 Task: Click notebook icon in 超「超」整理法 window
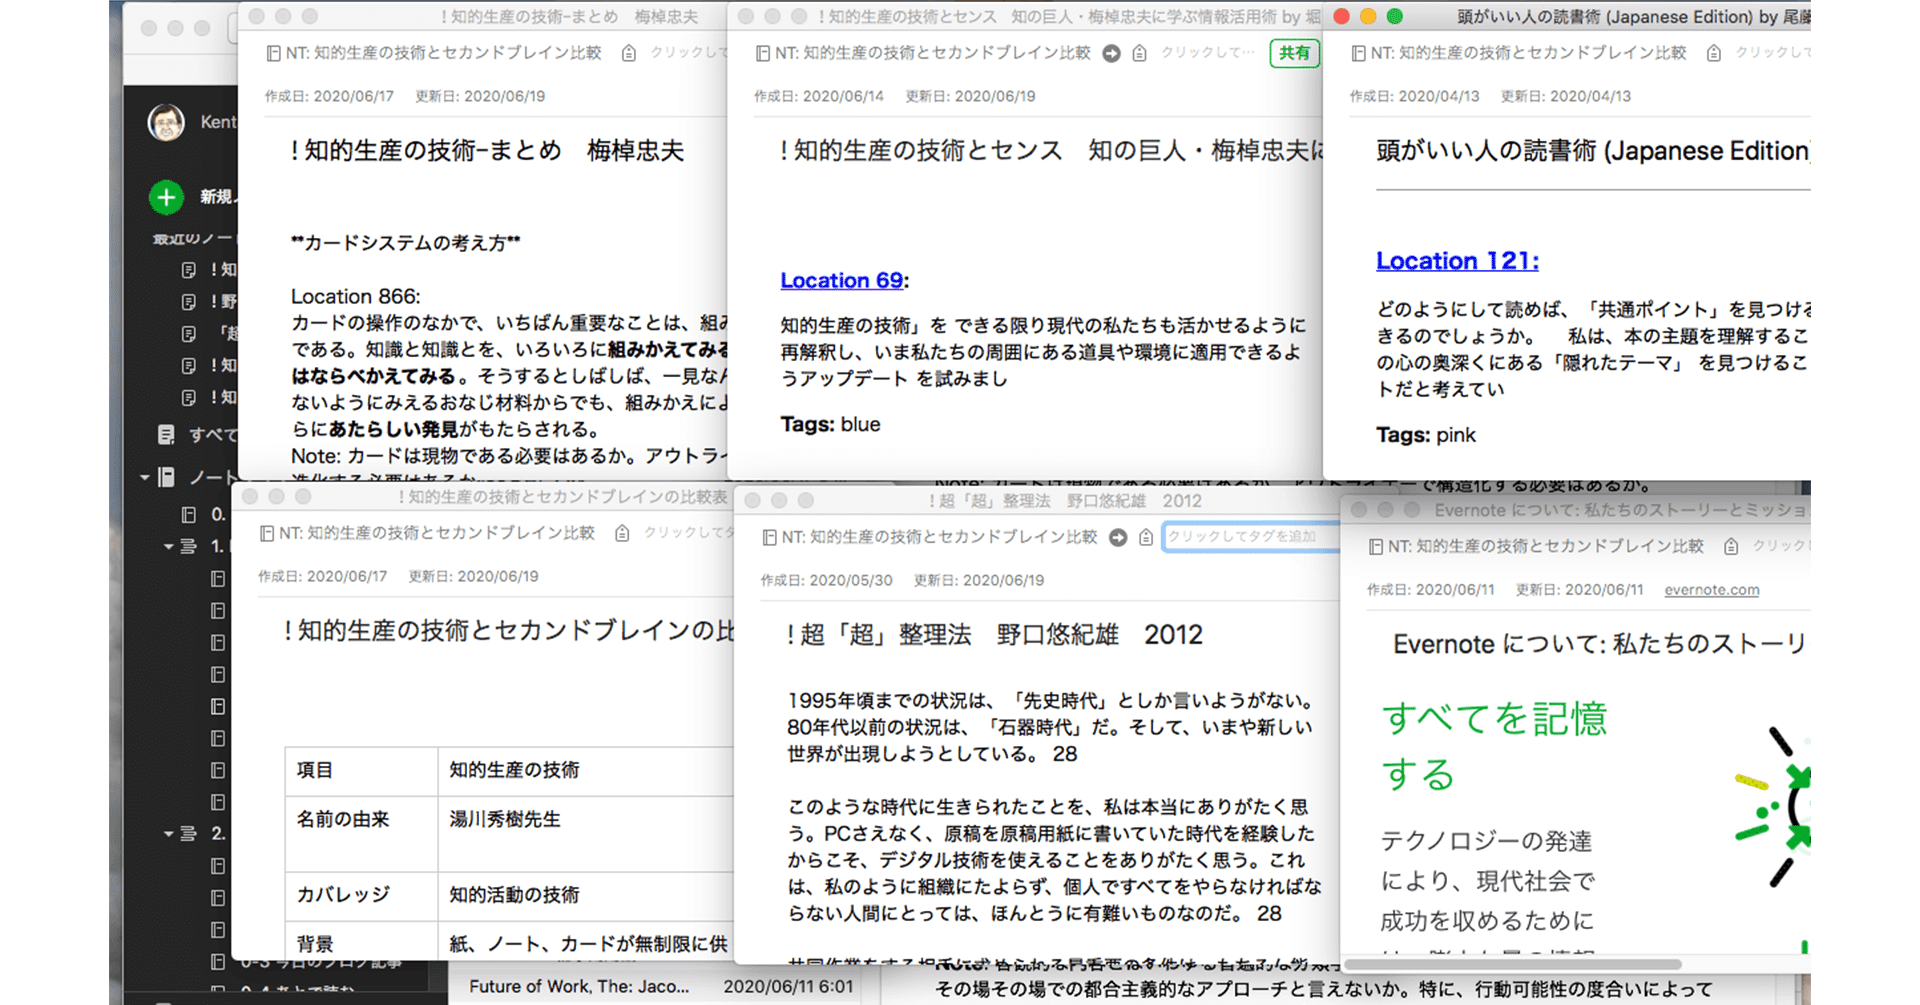[x=769, y=538]
